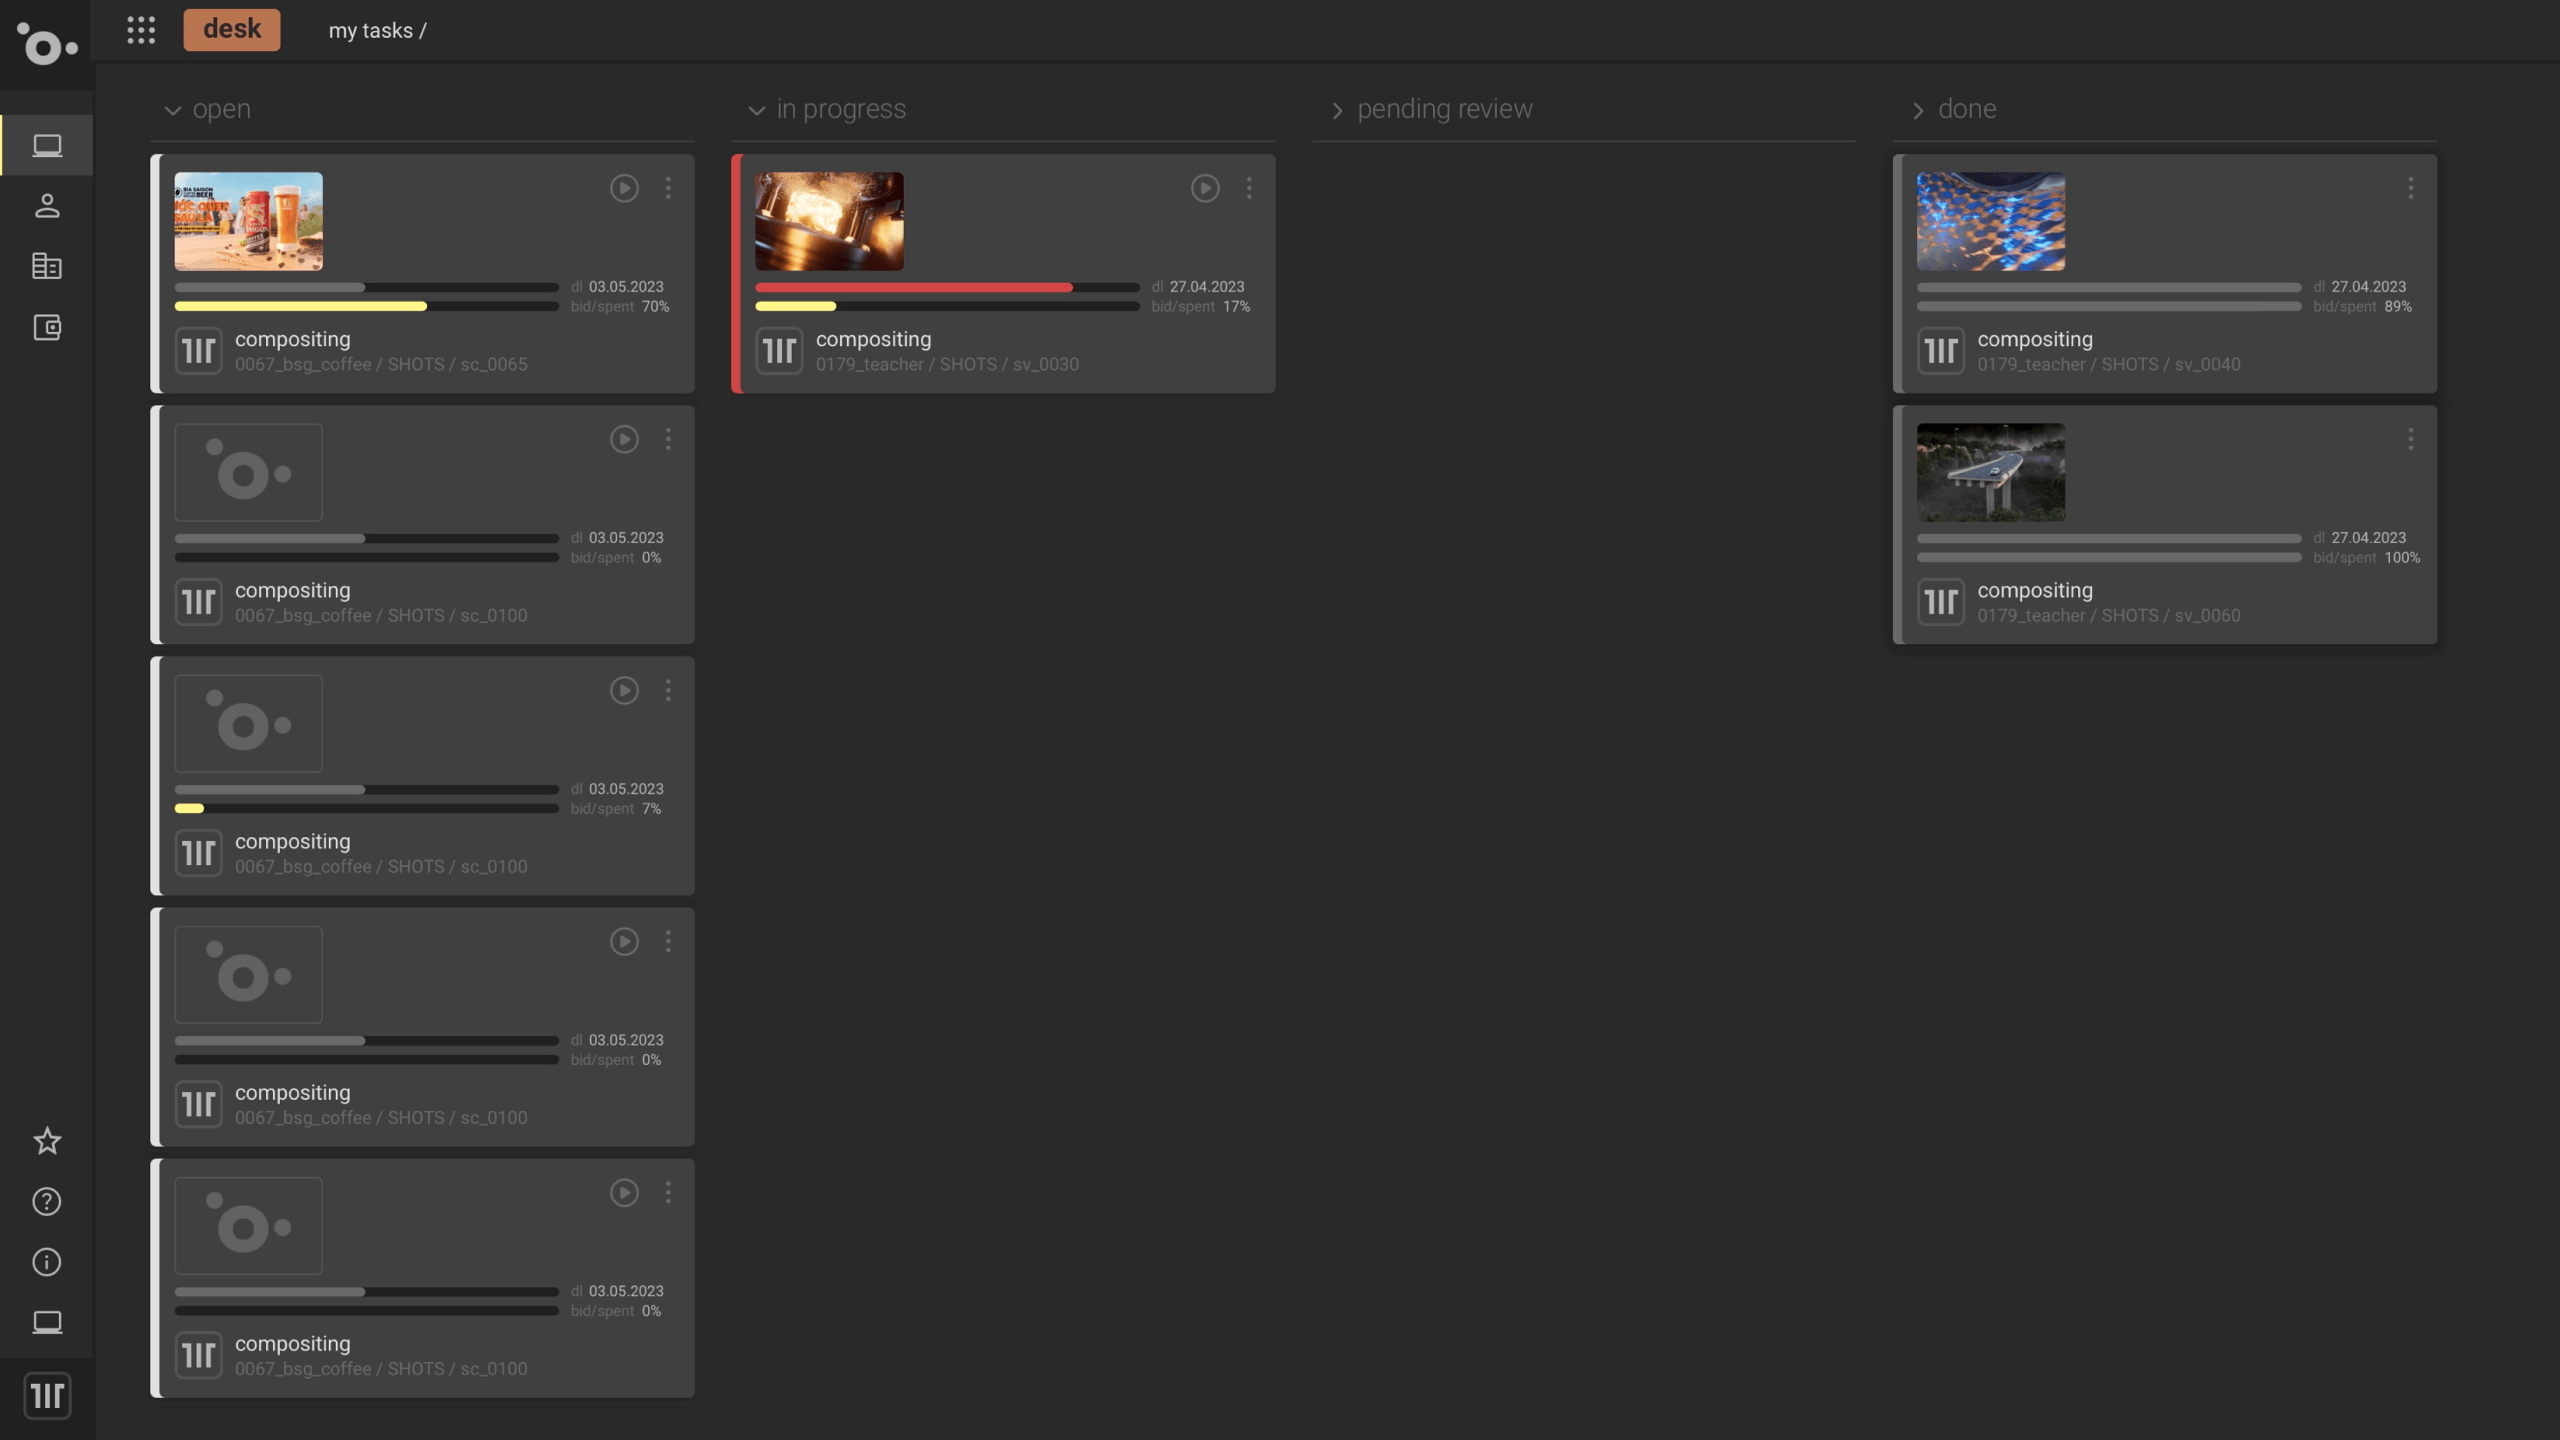Collapse the open column
Viewport: 2560px width, 1440px height.
pos(173,110)
